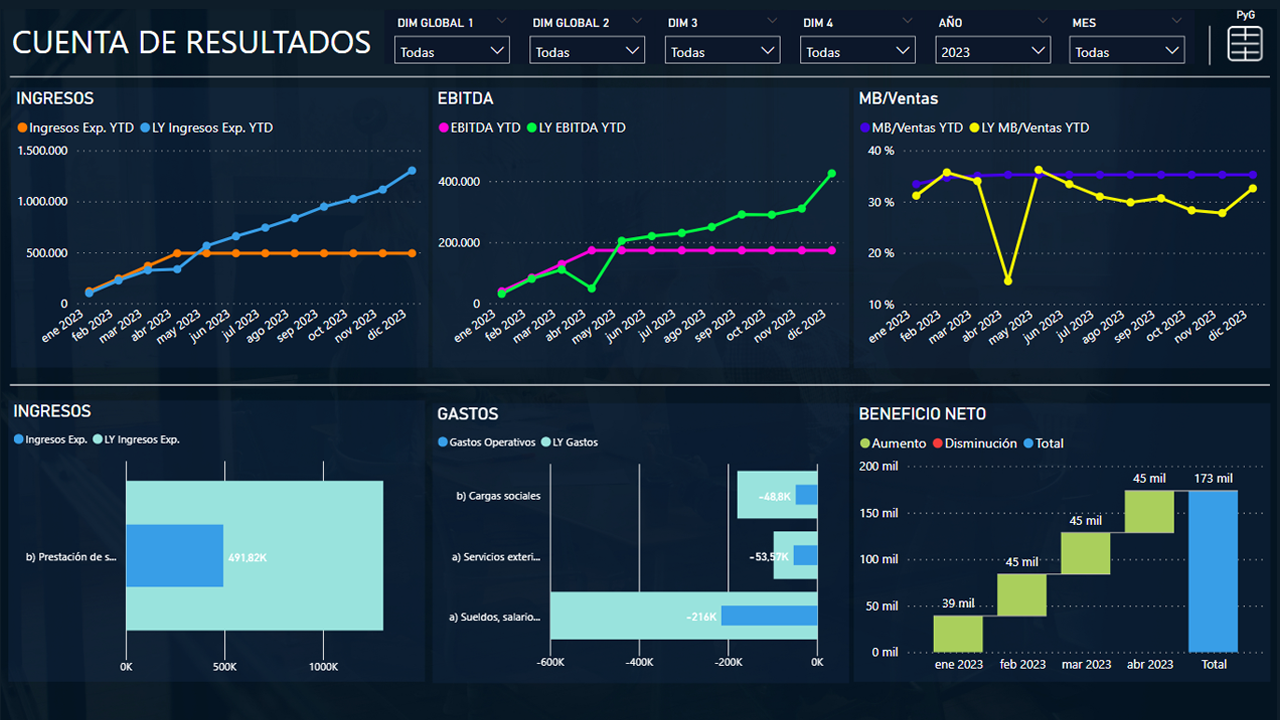
Task: Open the DIM 3 dropdown selector
Action: click(723, 51)
